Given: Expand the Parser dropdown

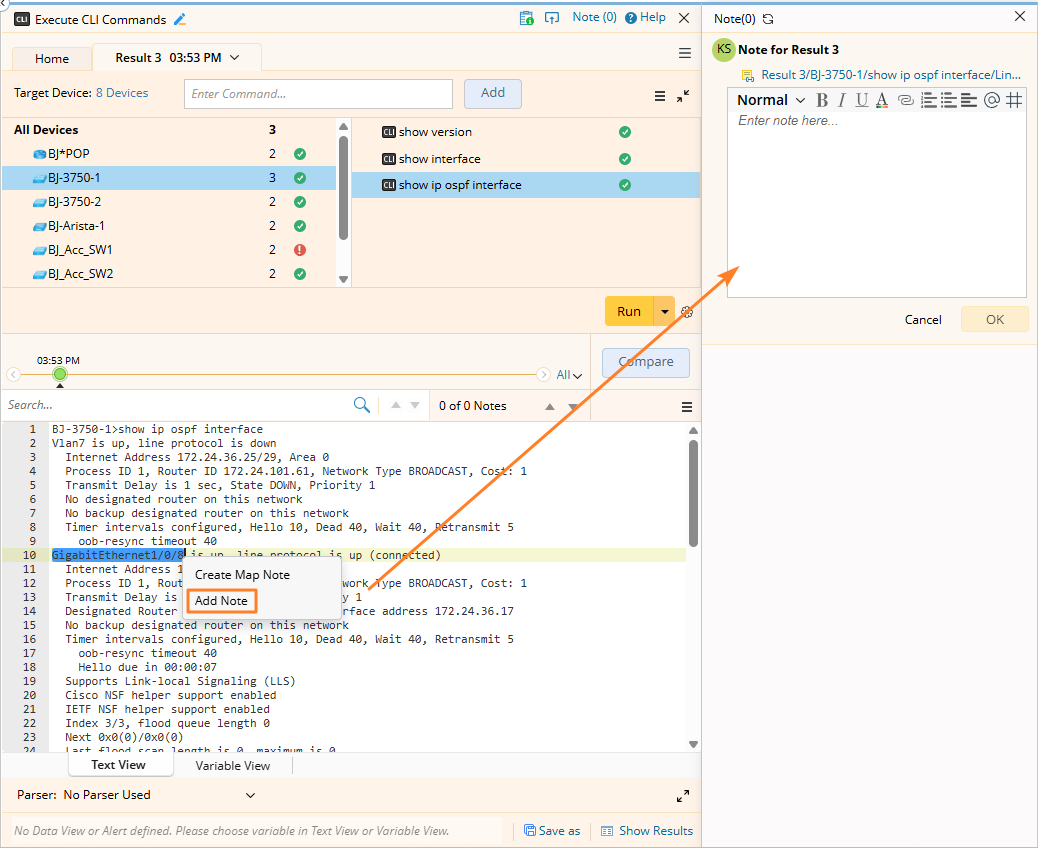Looking at the screenshot, I should coord(250,795).
